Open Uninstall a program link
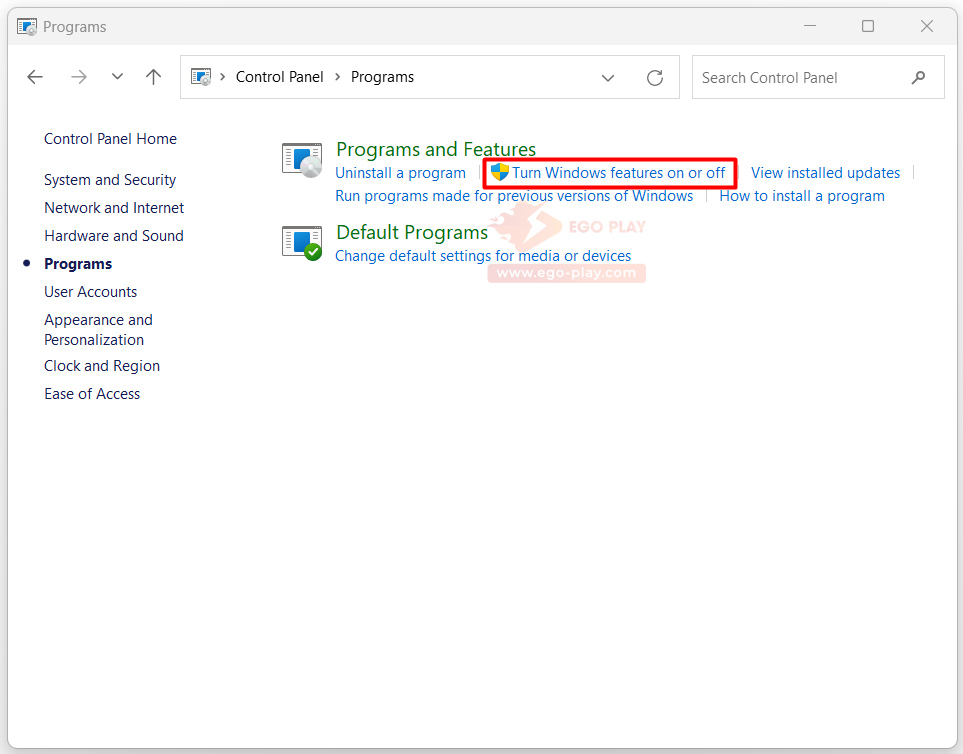 [400, 173]
